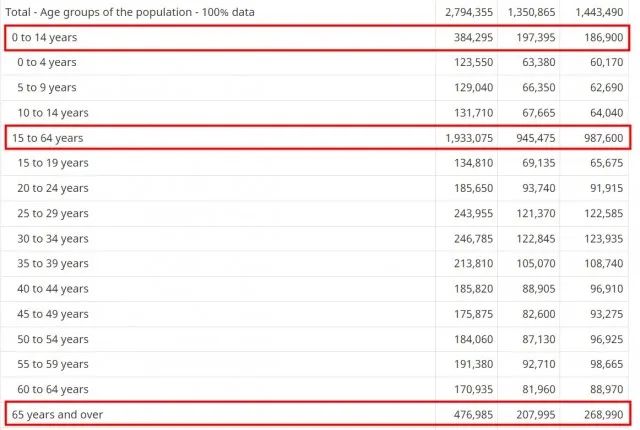
Task: Click the 186,900 cell
Action: pos(604,38)
